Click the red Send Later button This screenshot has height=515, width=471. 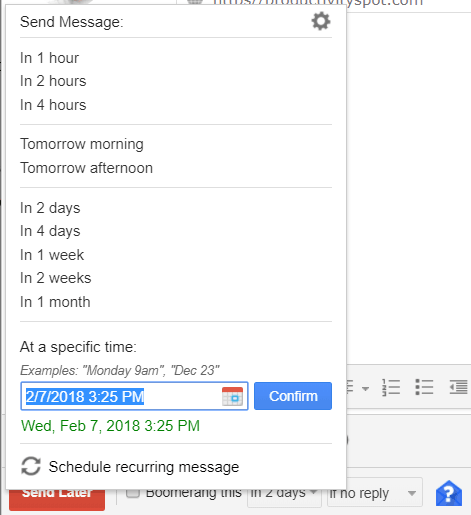57,498
